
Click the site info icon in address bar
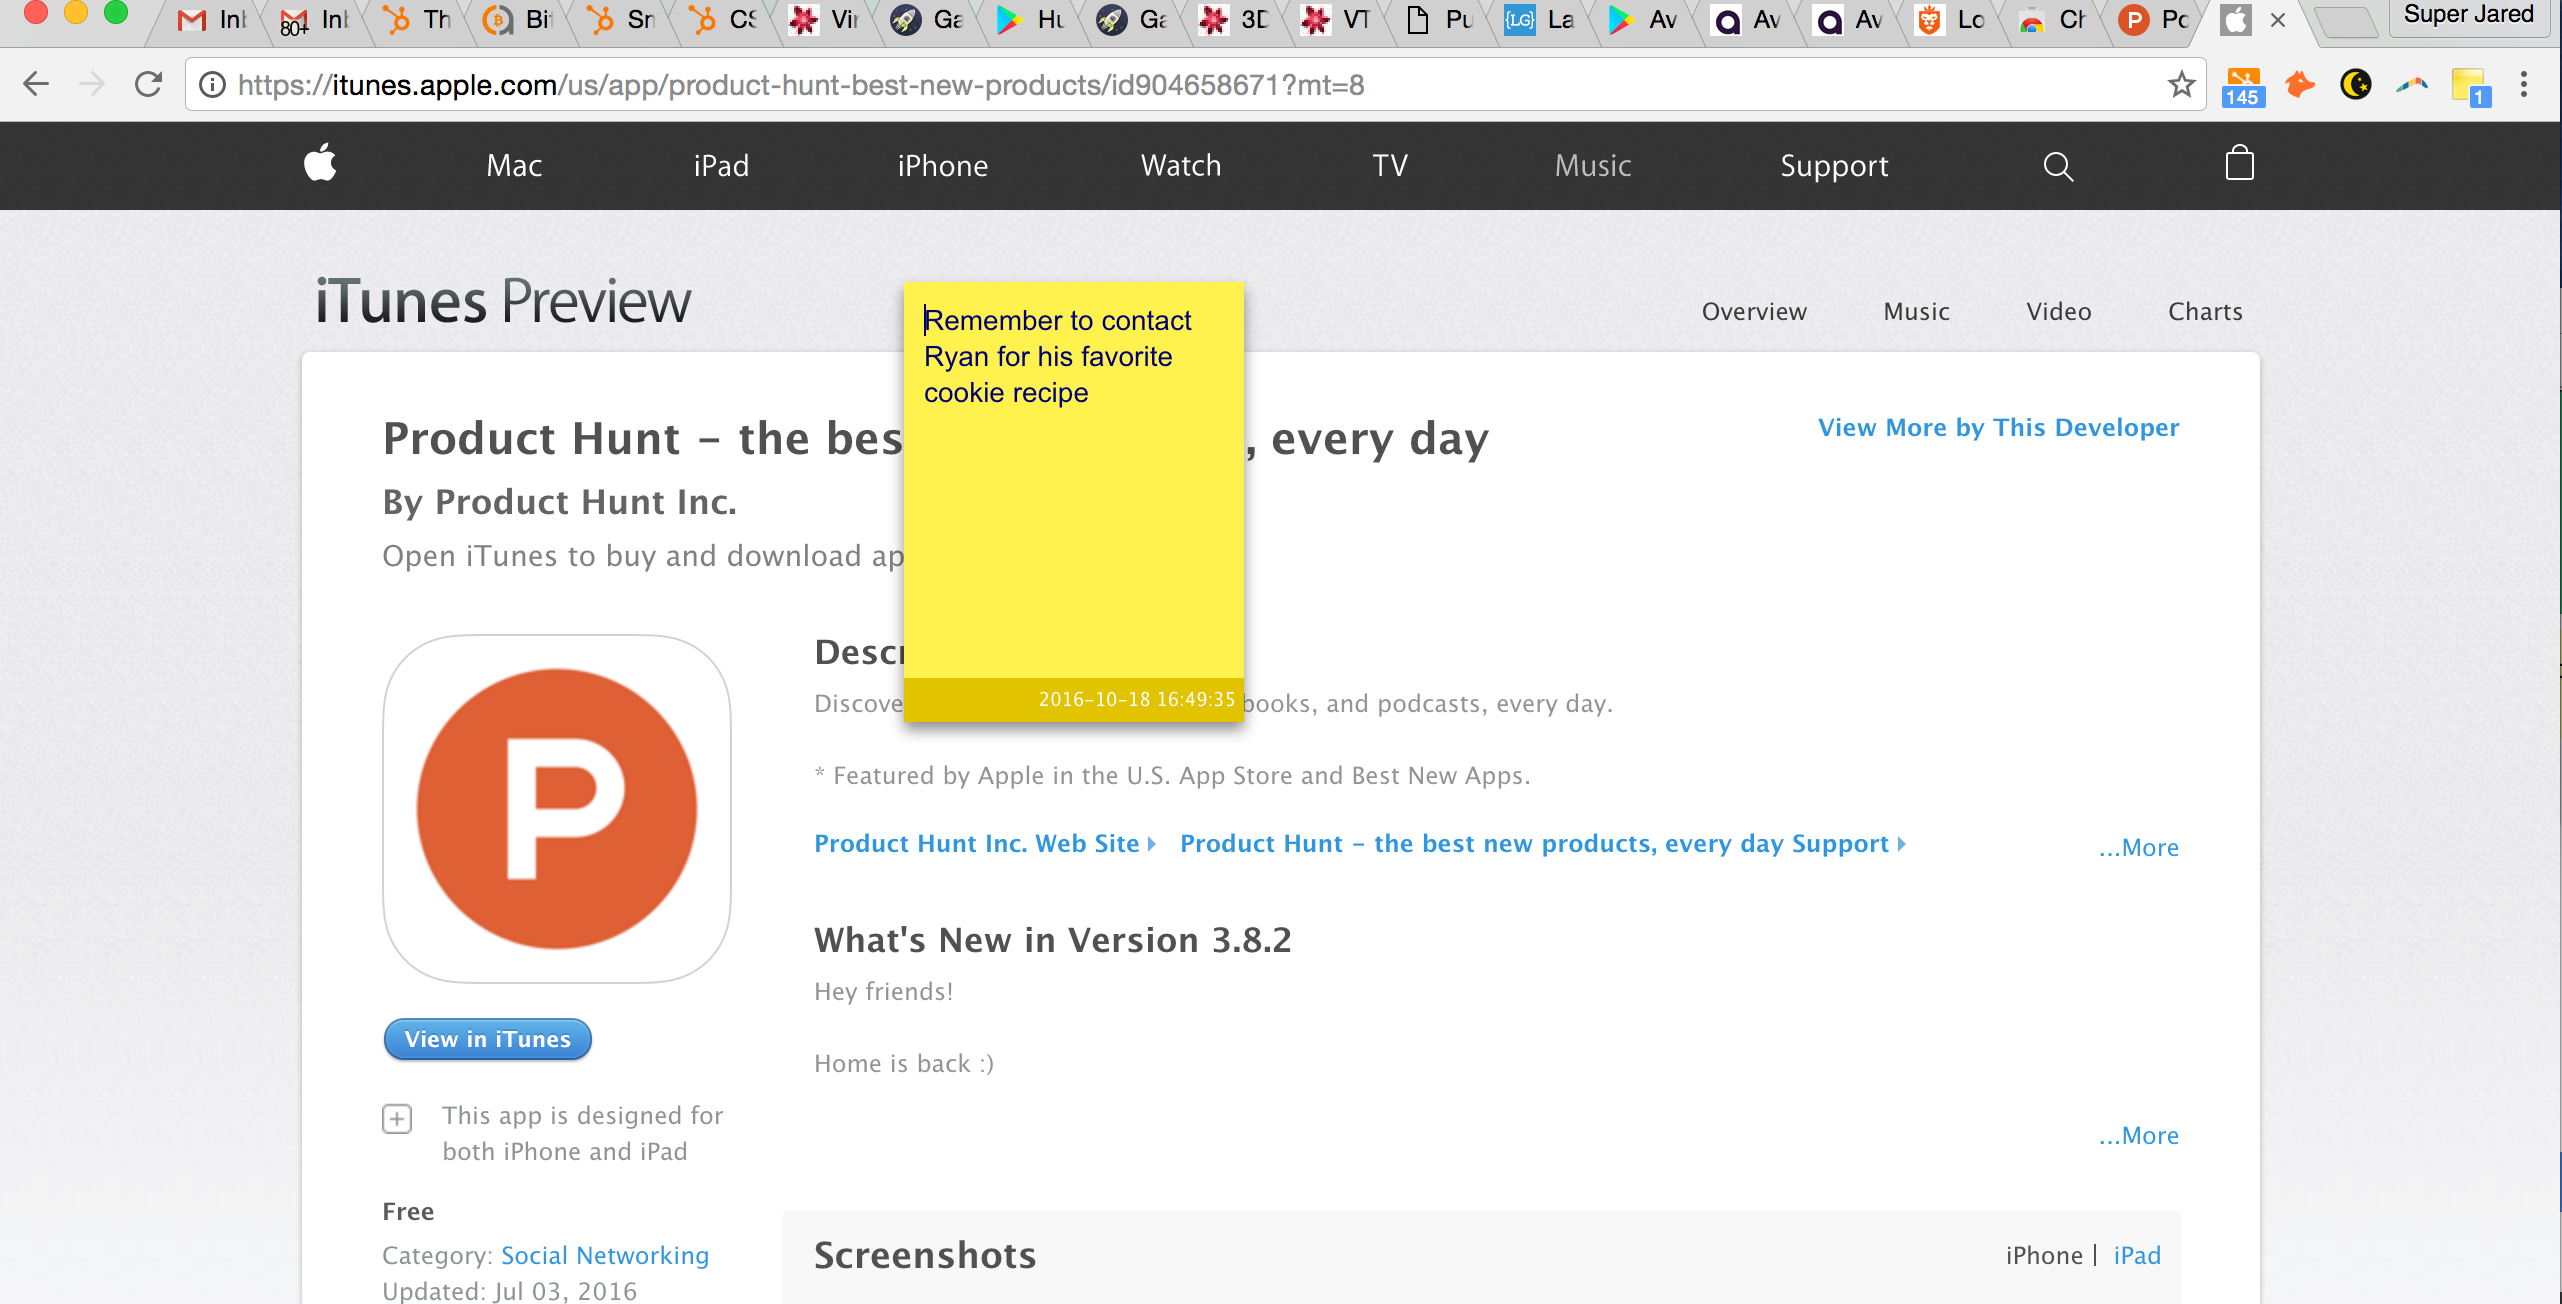212,85
